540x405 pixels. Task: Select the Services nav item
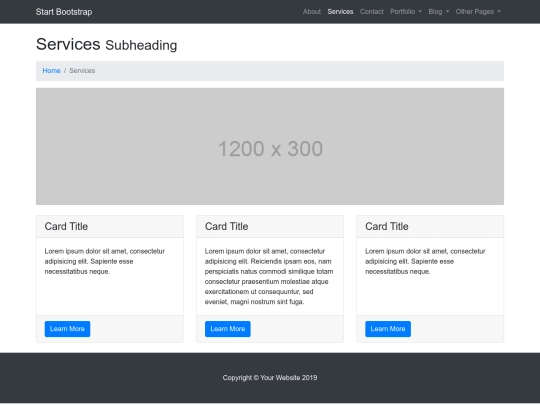(340, 12)
